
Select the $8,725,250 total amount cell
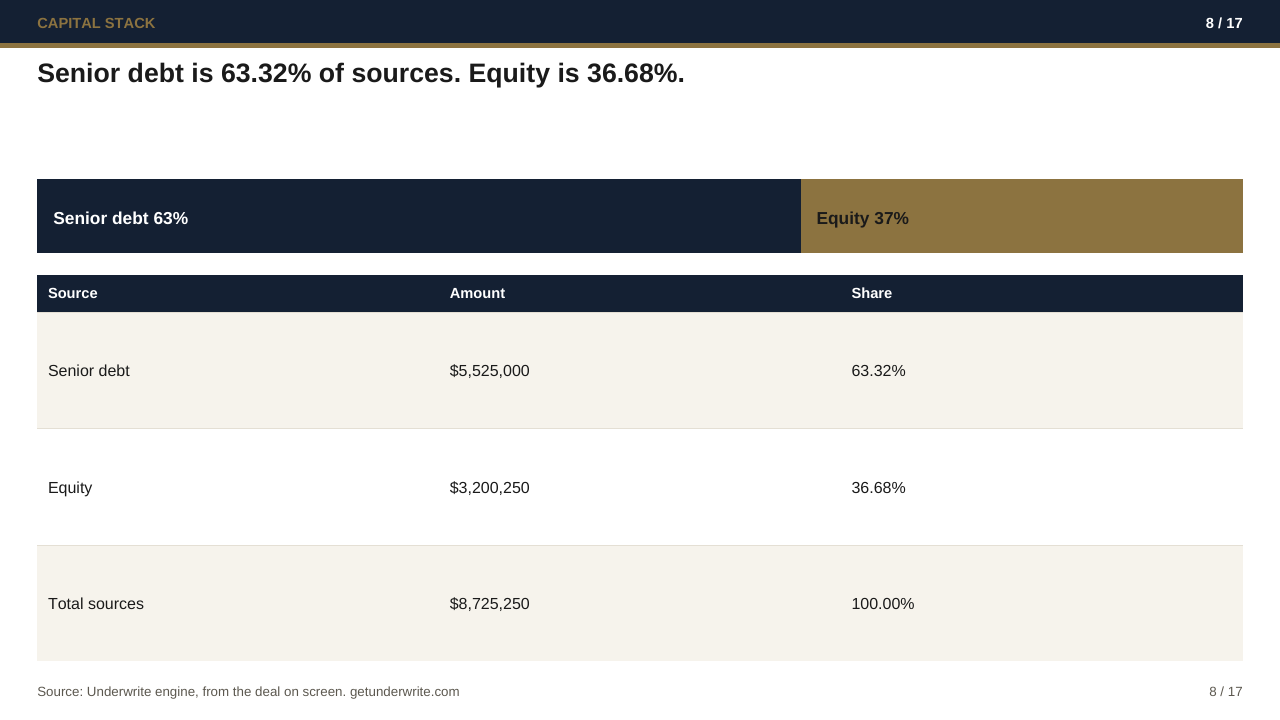click(489, 604)
